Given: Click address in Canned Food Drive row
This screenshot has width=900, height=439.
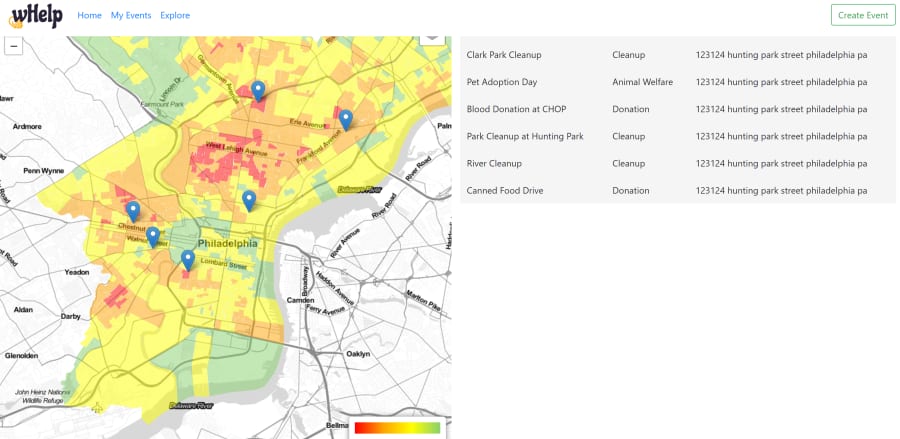Looking at the screenshot, I should pyautogui.click(x=781, y=191).
